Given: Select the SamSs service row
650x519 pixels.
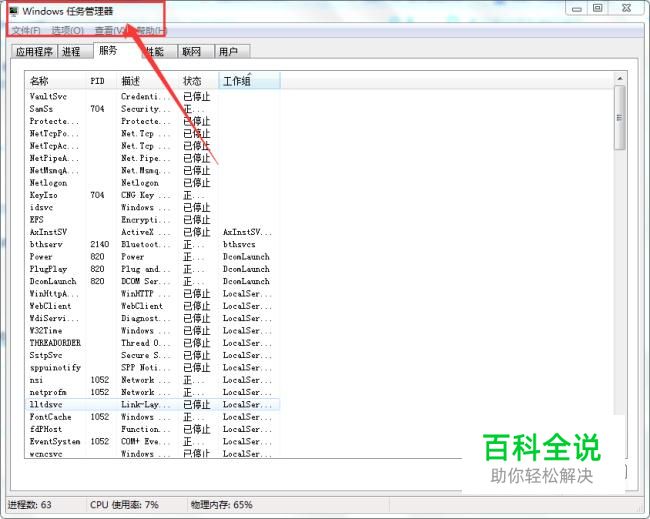Looking at the screenshot, I should [x=153, y=109].
